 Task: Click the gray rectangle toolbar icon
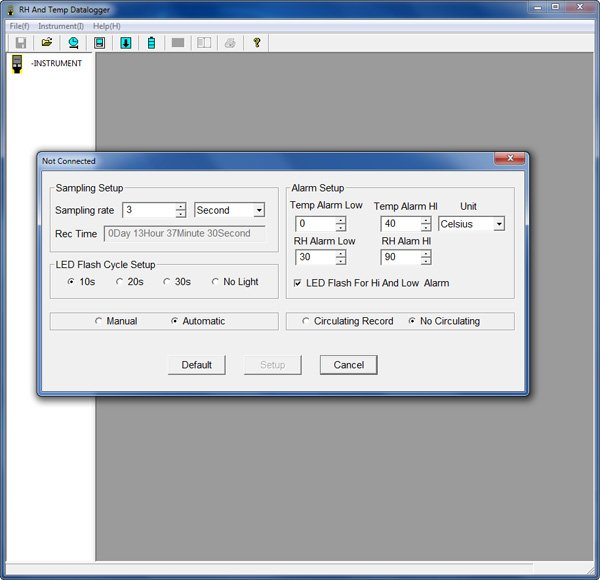[x=178, y=42]
